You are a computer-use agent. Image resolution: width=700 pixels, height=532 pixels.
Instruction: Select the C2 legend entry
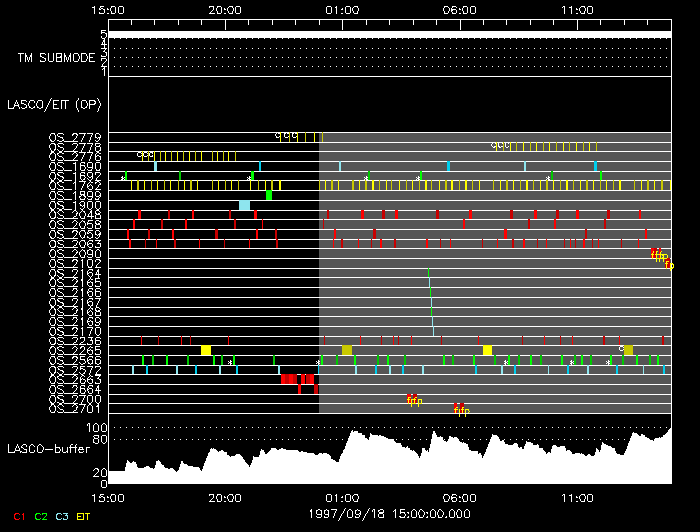[41, 516]
